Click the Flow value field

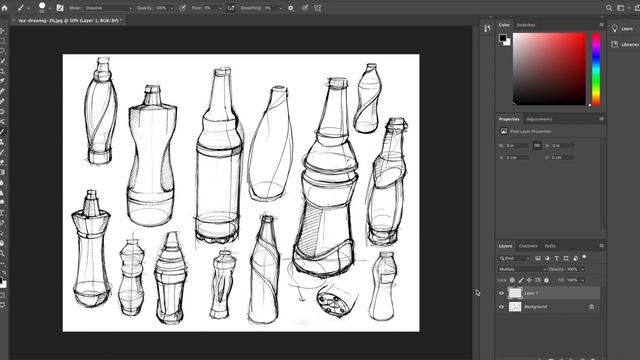[x=209, y=8]
